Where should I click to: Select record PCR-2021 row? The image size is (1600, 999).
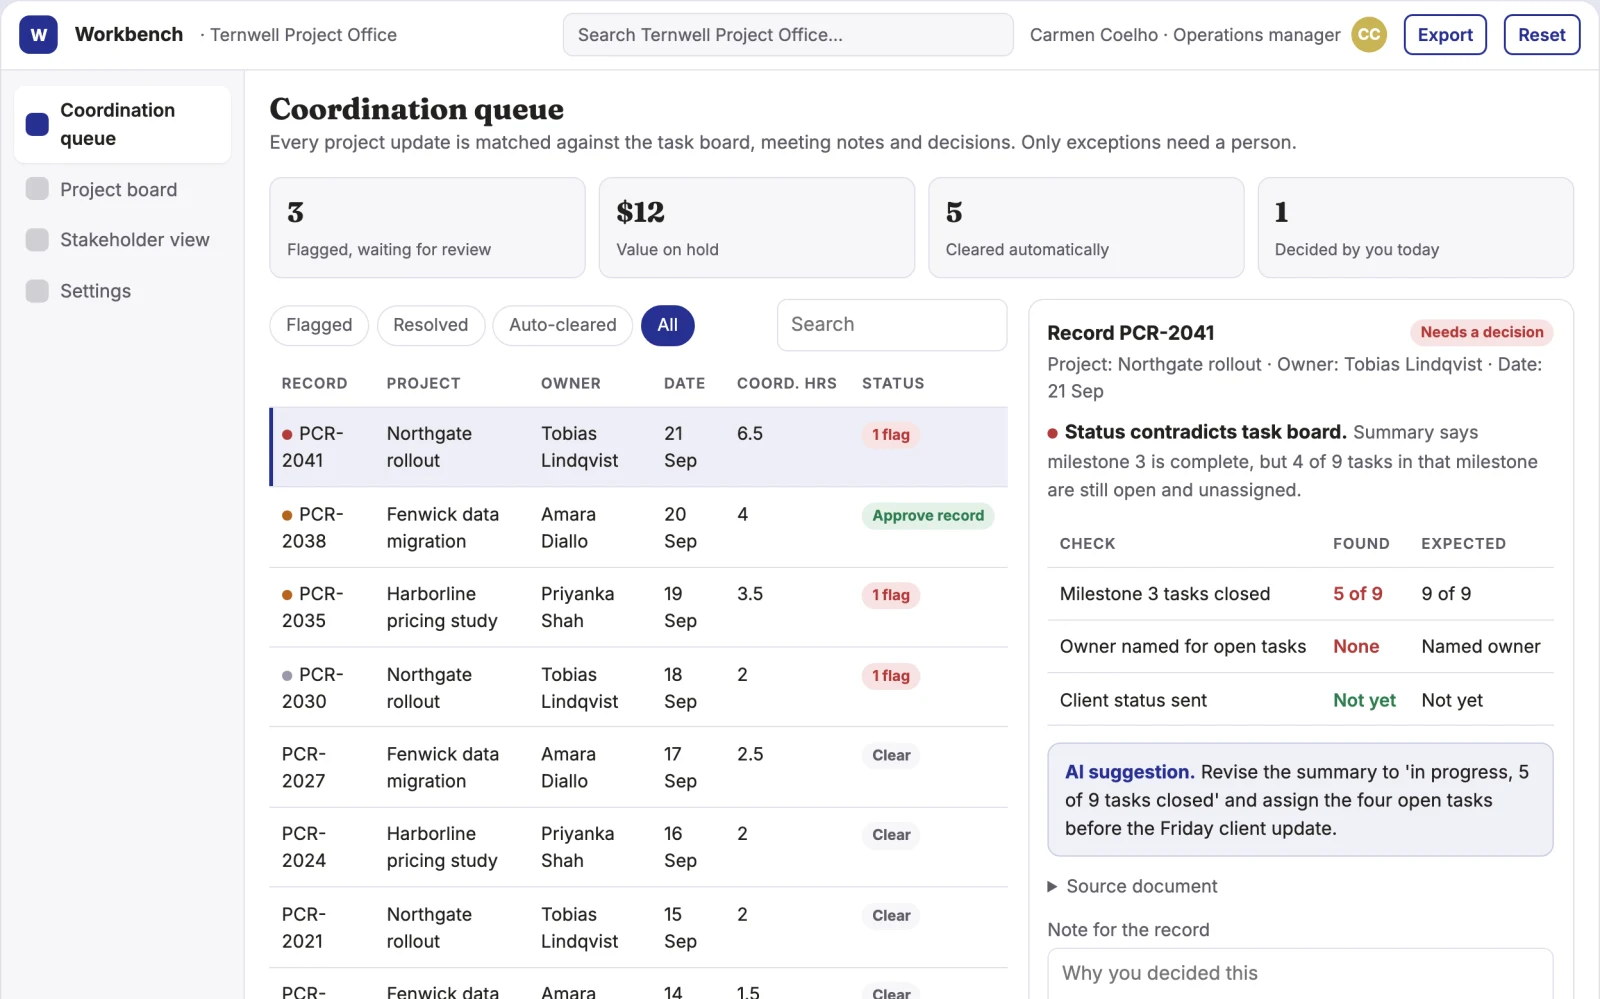click(639, 928)
